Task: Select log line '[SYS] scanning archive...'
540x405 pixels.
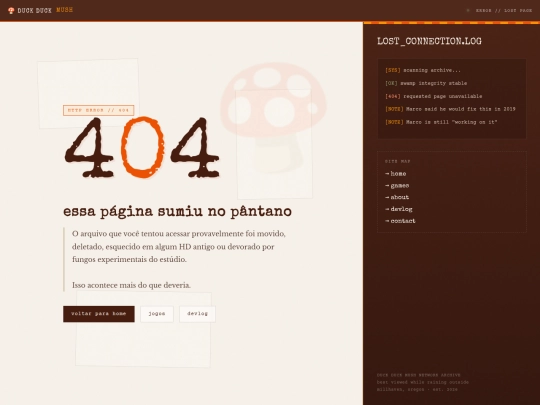Action: tap(423, 70)
